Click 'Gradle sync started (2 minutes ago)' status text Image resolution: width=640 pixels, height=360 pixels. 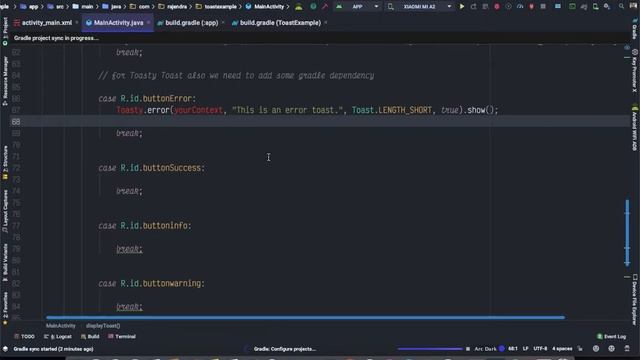click(53, 349)
